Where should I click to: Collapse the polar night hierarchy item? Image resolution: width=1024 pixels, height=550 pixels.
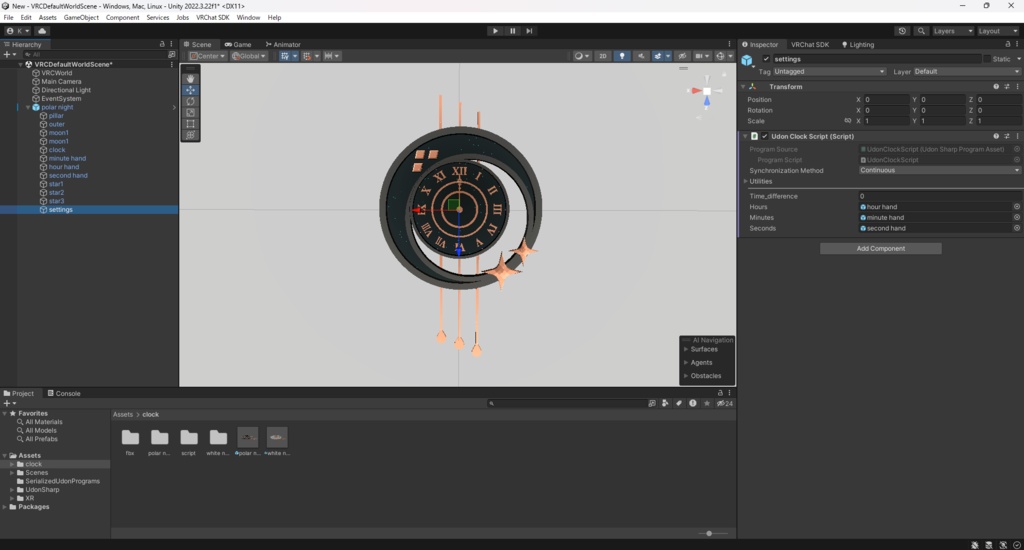pos(28,107)
